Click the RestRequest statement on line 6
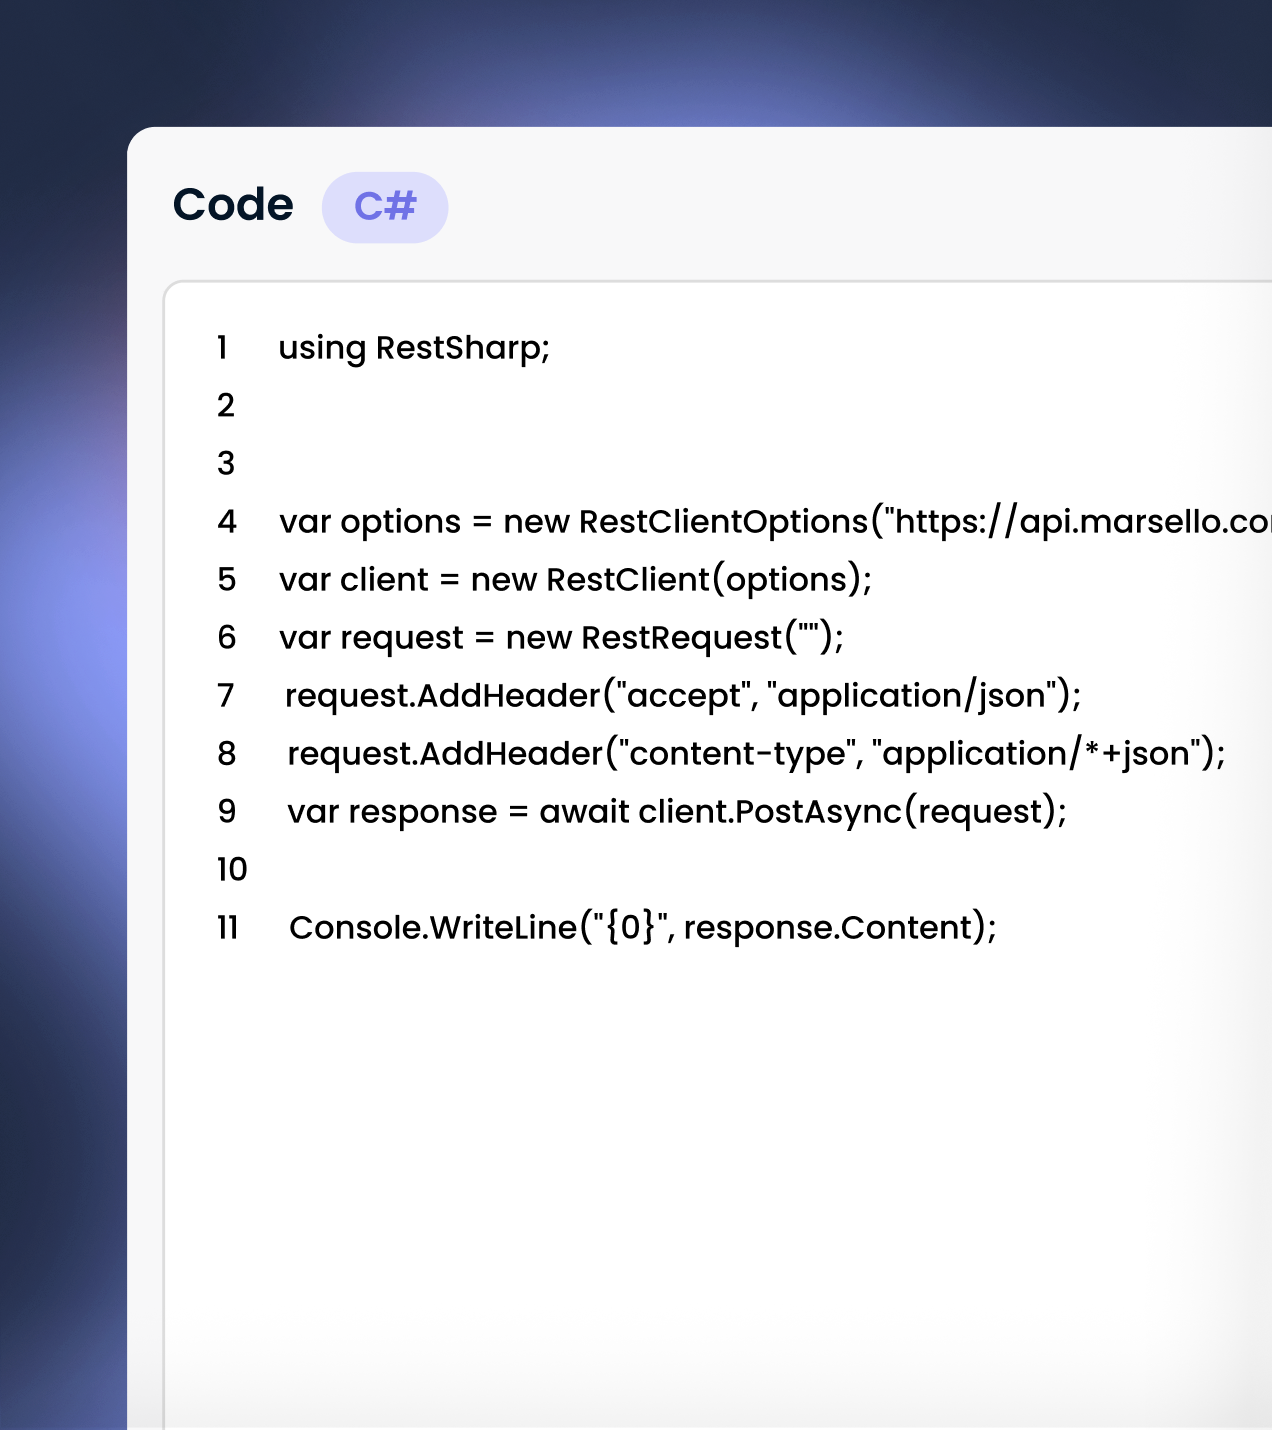1272x1430 pixels. (x=562, y=637)
